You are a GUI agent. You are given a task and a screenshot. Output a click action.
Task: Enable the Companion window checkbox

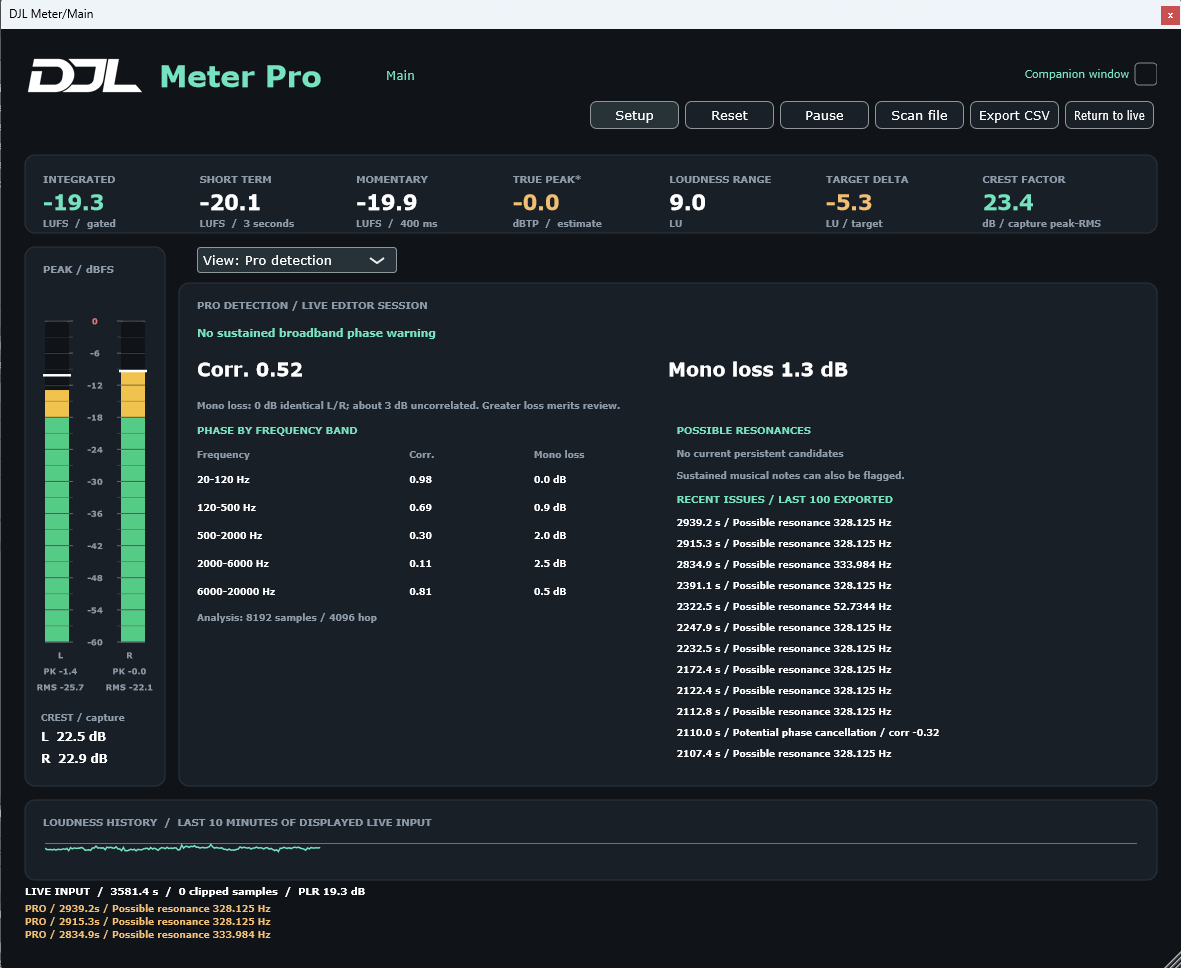(x=1146, y=75)
